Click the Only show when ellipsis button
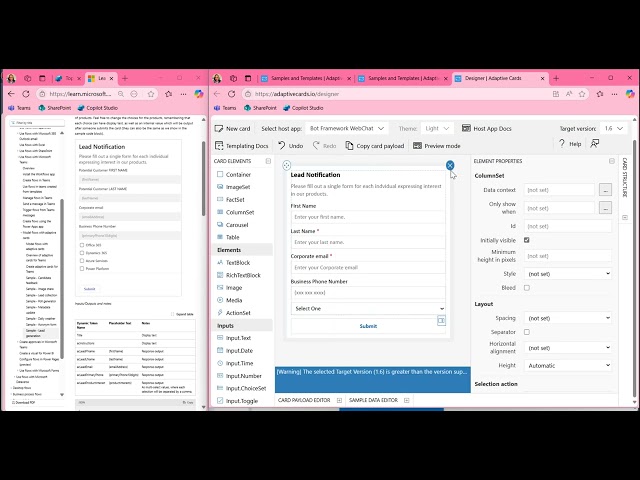The image size is (640, 480). pyautogui.click(x=605, y=208)
